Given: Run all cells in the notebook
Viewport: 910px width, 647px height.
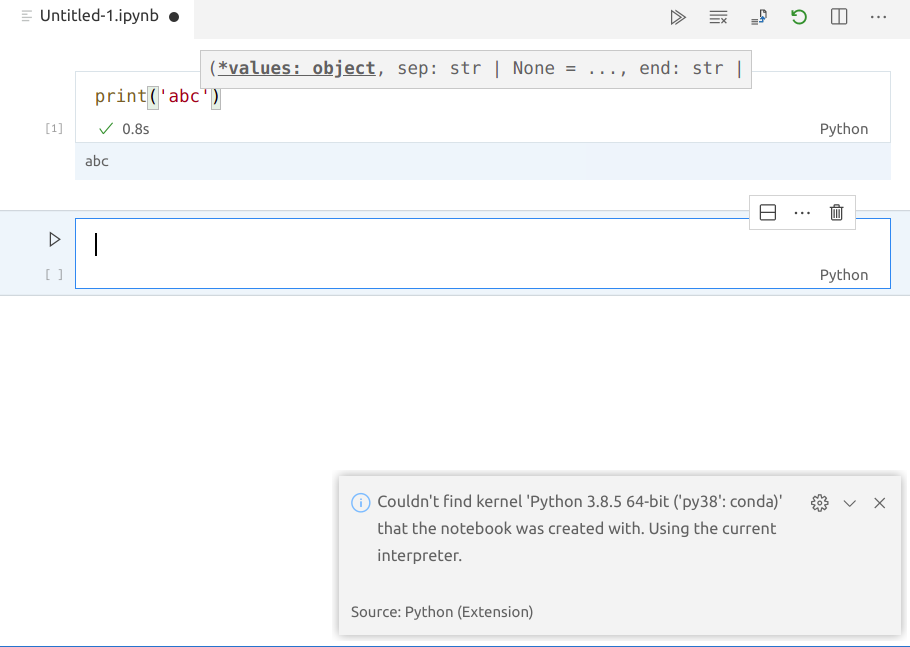Looking at the screenshot, I should pos(678,17).
